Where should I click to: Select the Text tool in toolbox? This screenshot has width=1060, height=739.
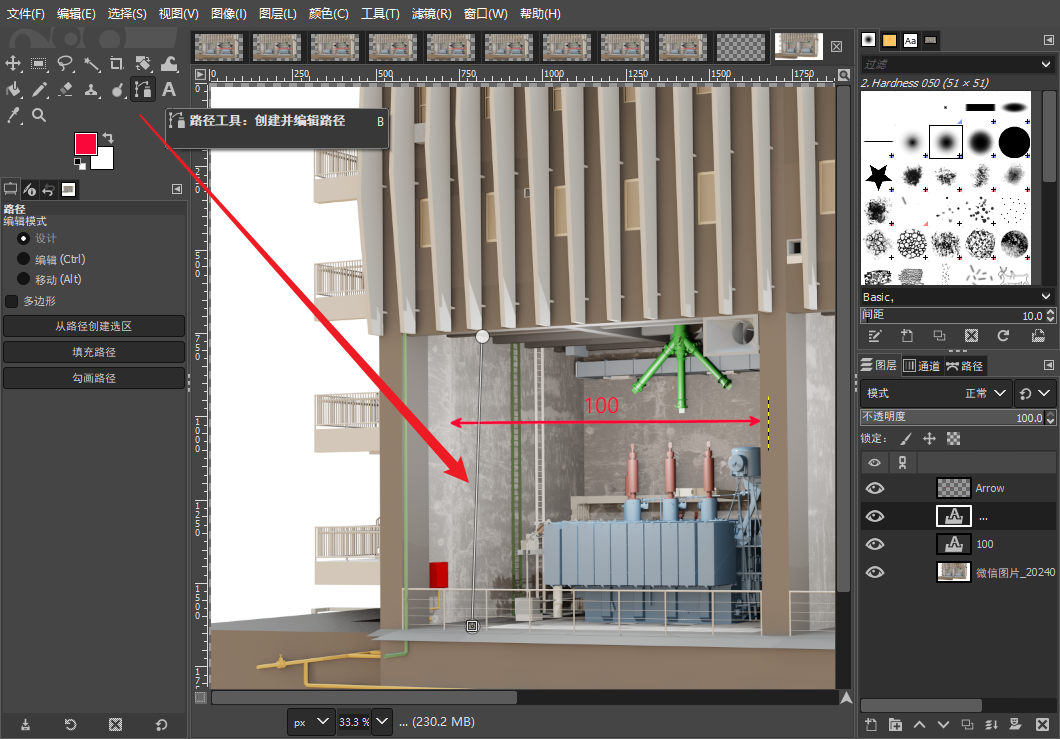click(169, 90)
